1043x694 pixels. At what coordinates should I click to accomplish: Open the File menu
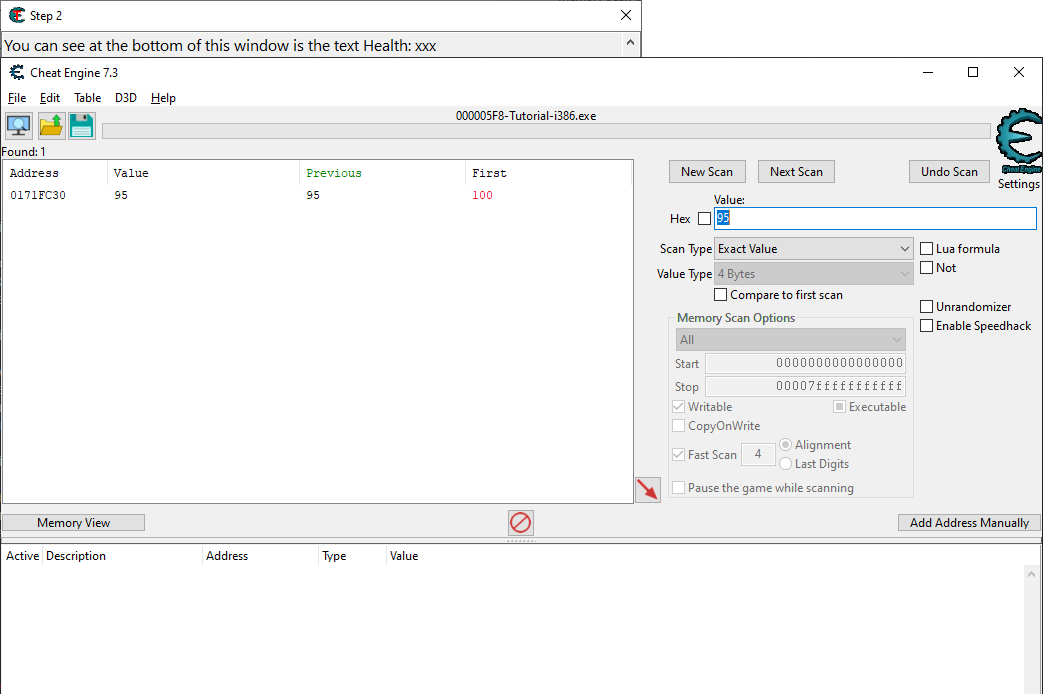17,98
